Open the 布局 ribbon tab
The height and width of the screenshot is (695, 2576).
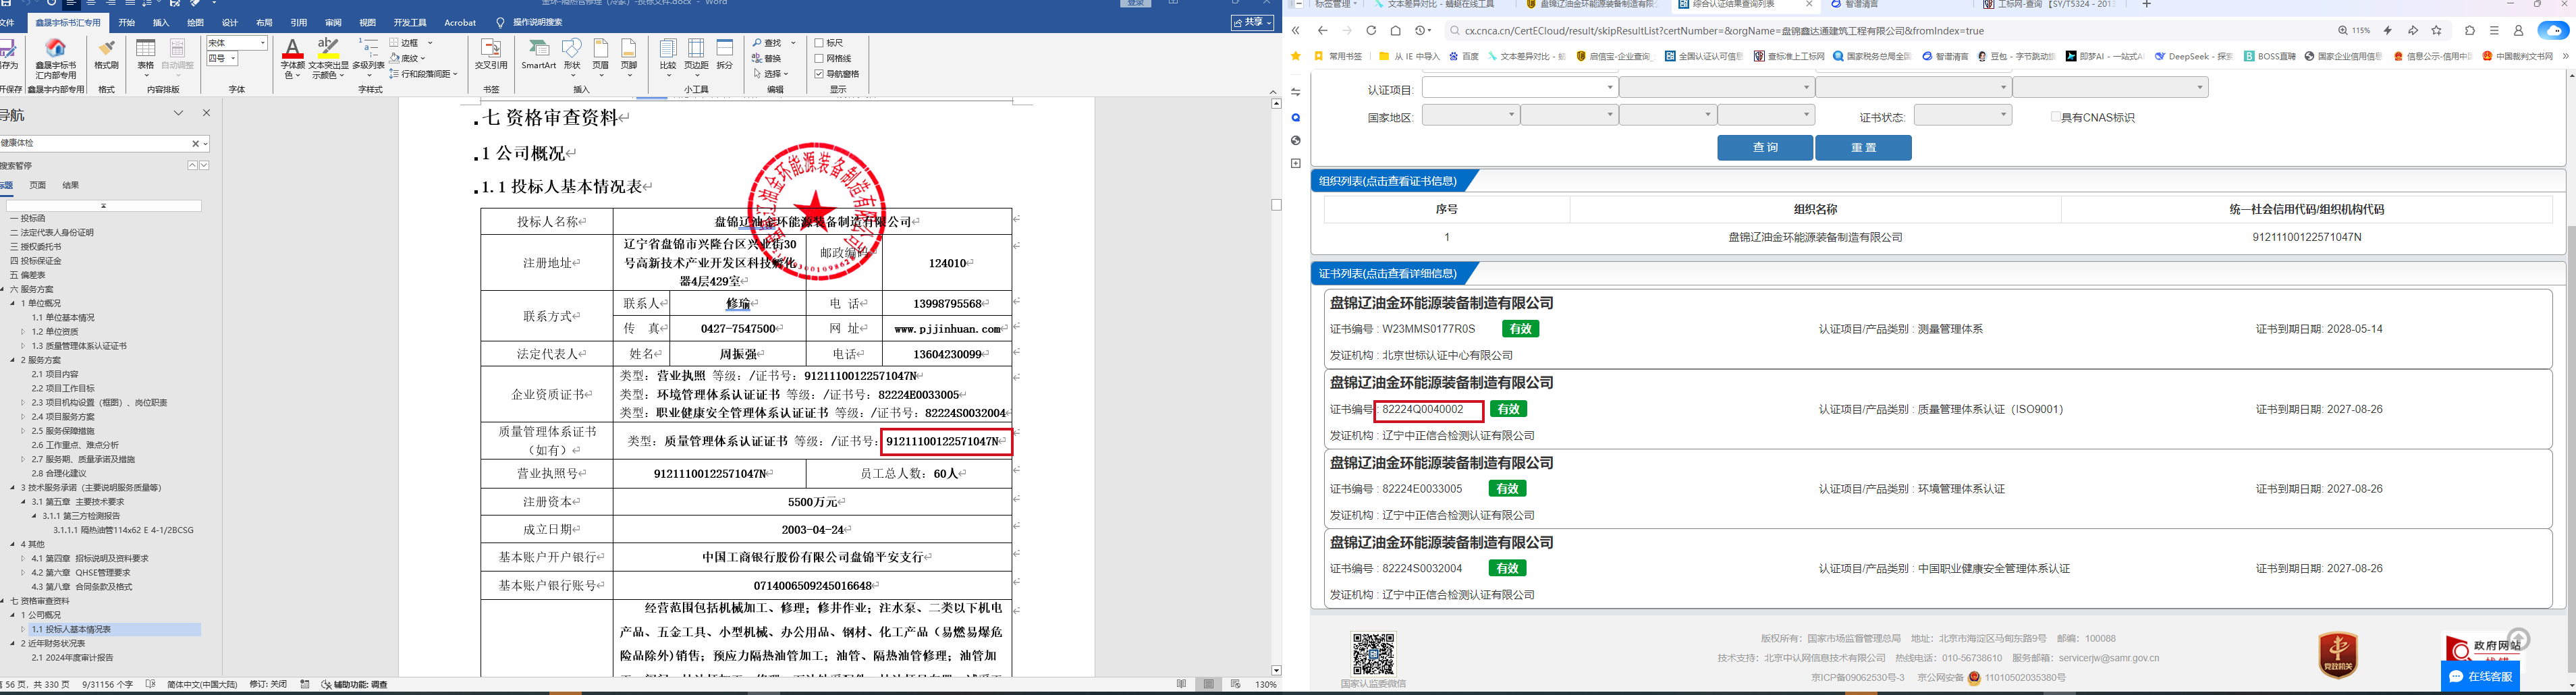tap(264, 22)
